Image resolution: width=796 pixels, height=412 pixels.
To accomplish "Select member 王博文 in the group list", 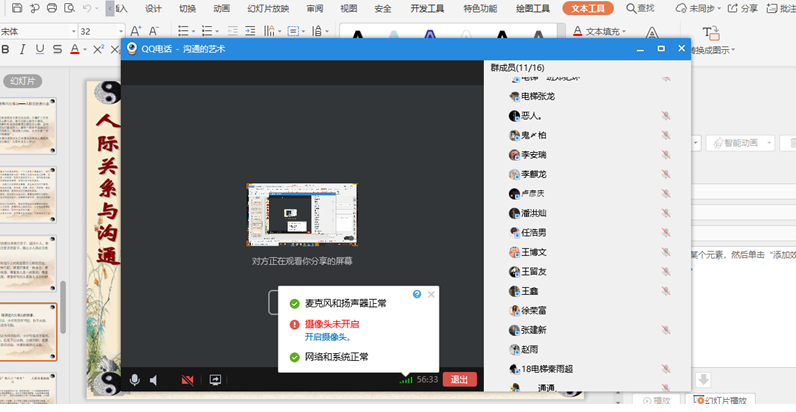I will [x=534, y=252].
